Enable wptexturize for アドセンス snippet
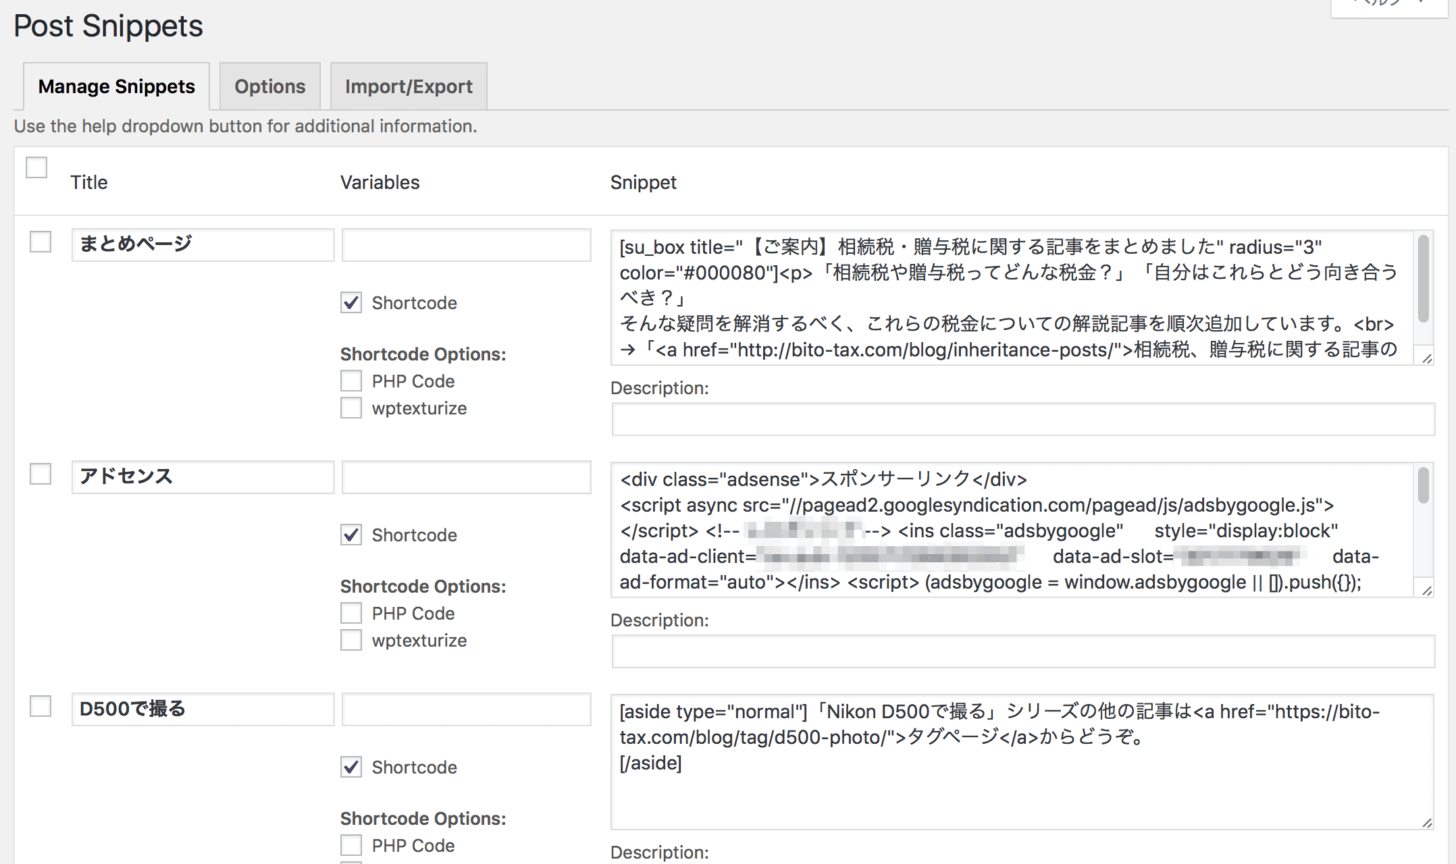The height and width of the screenshot is (864, 1456). click(x=351, y=640)
